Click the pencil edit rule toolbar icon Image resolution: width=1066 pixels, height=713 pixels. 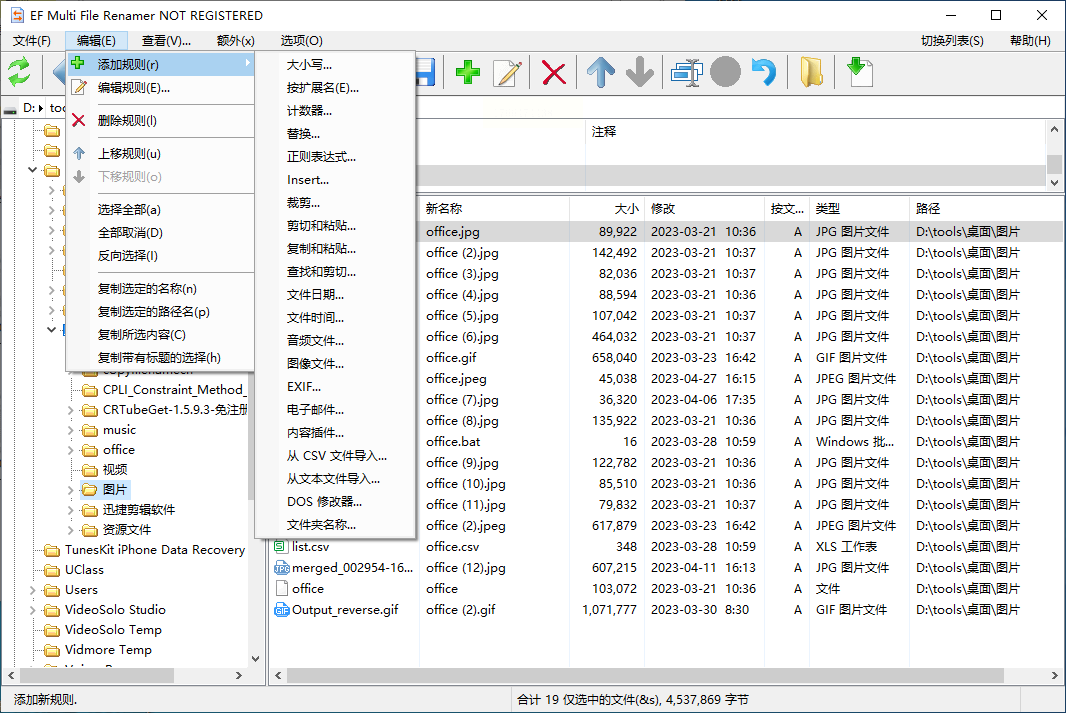(x=508, y=72)
